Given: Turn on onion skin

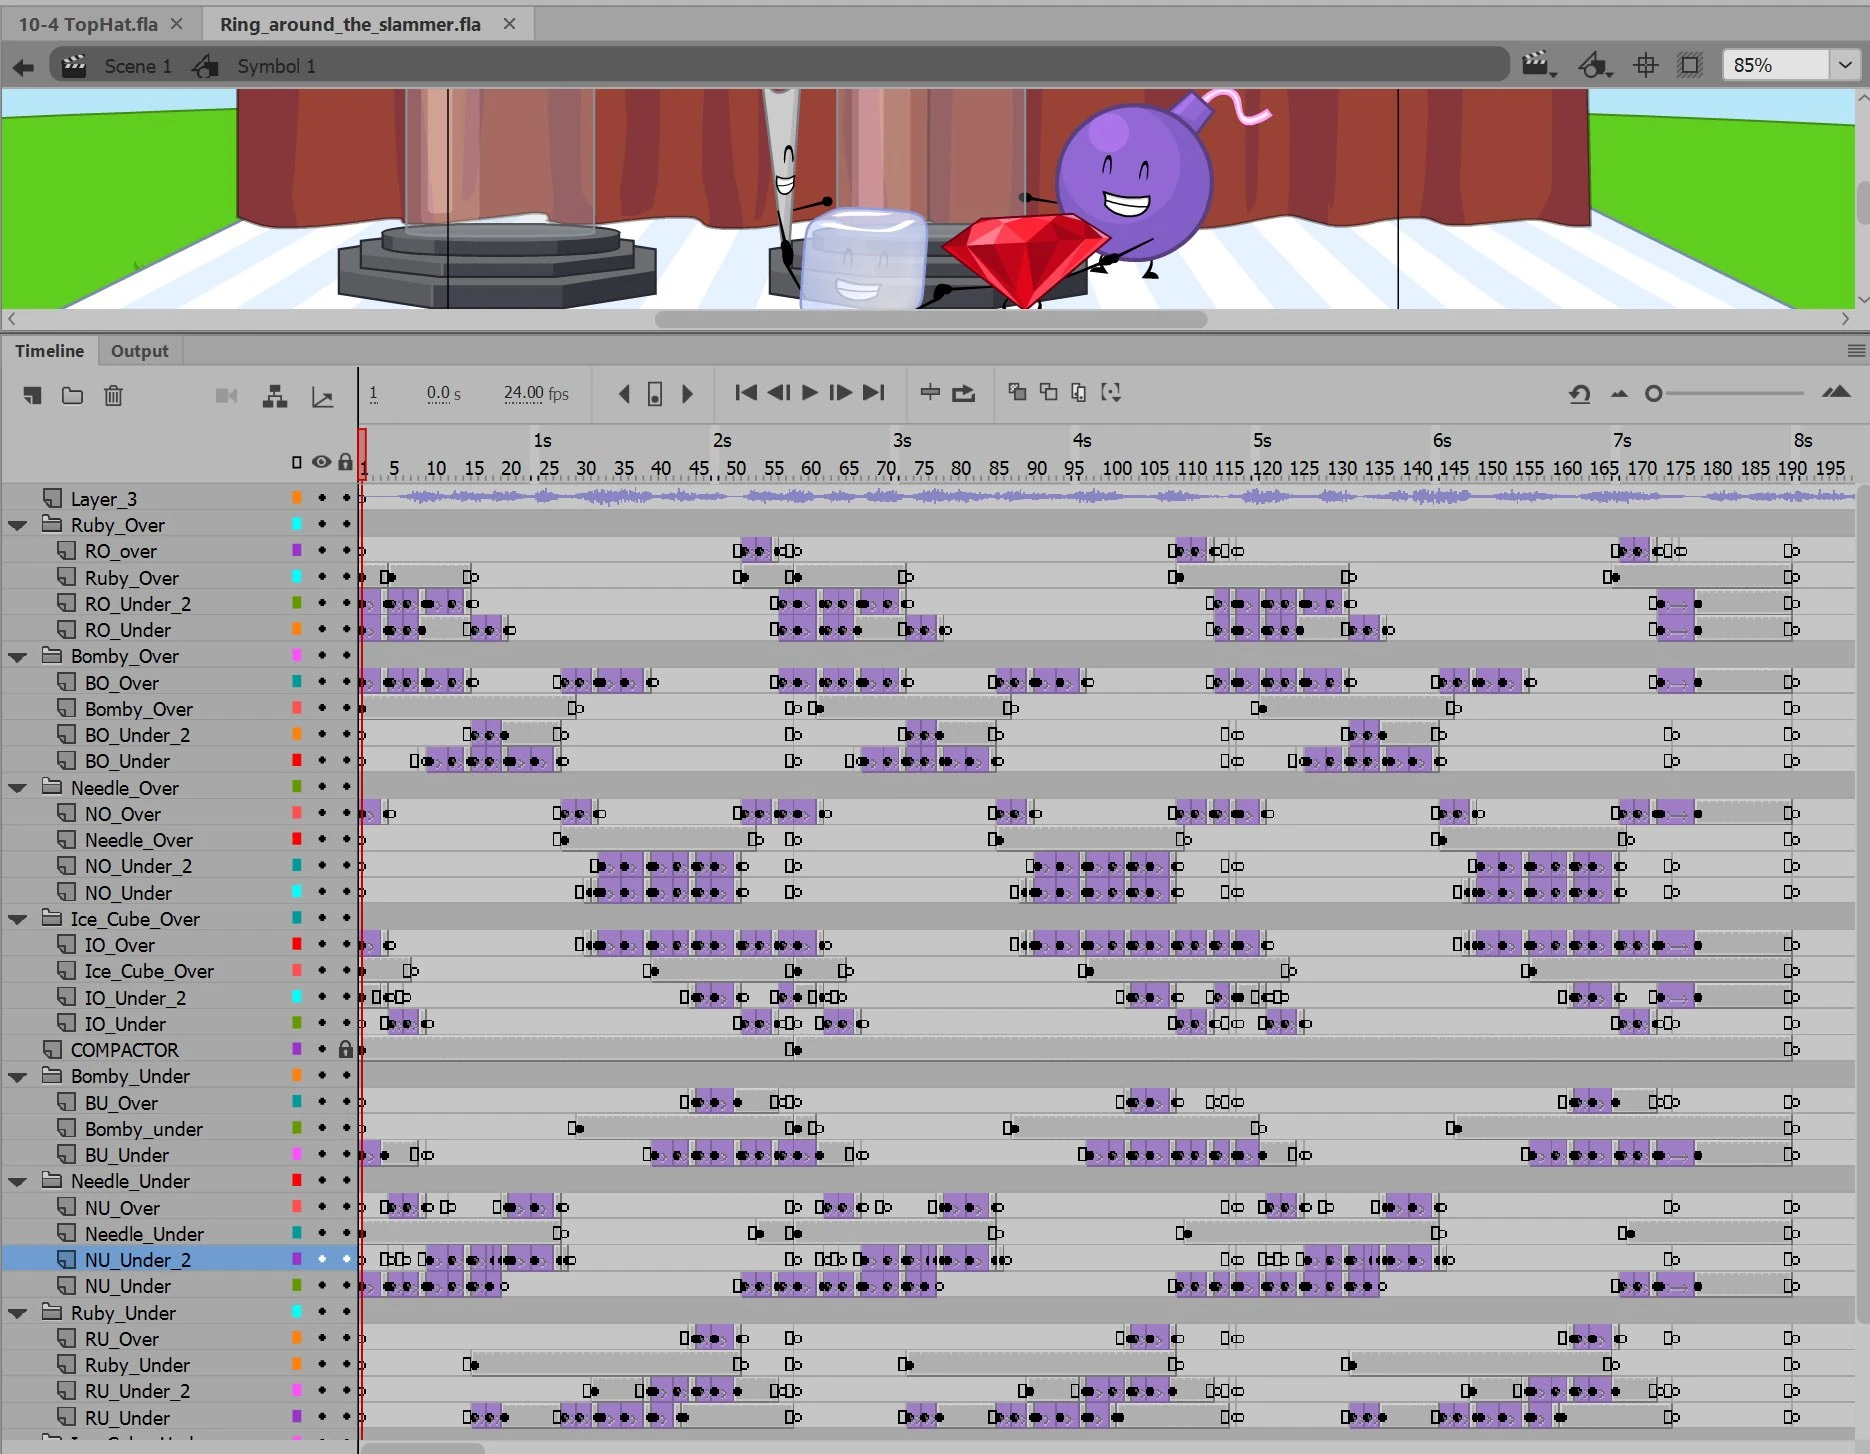Looking at the screenshot, I should 1017,392.
